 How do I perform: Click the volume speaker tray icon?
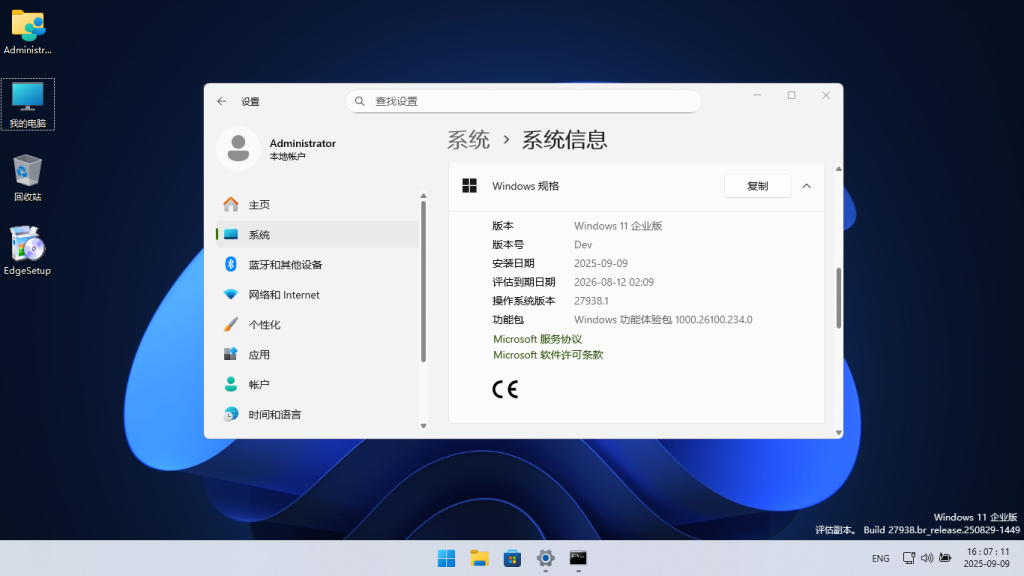(x=927, y=558)
